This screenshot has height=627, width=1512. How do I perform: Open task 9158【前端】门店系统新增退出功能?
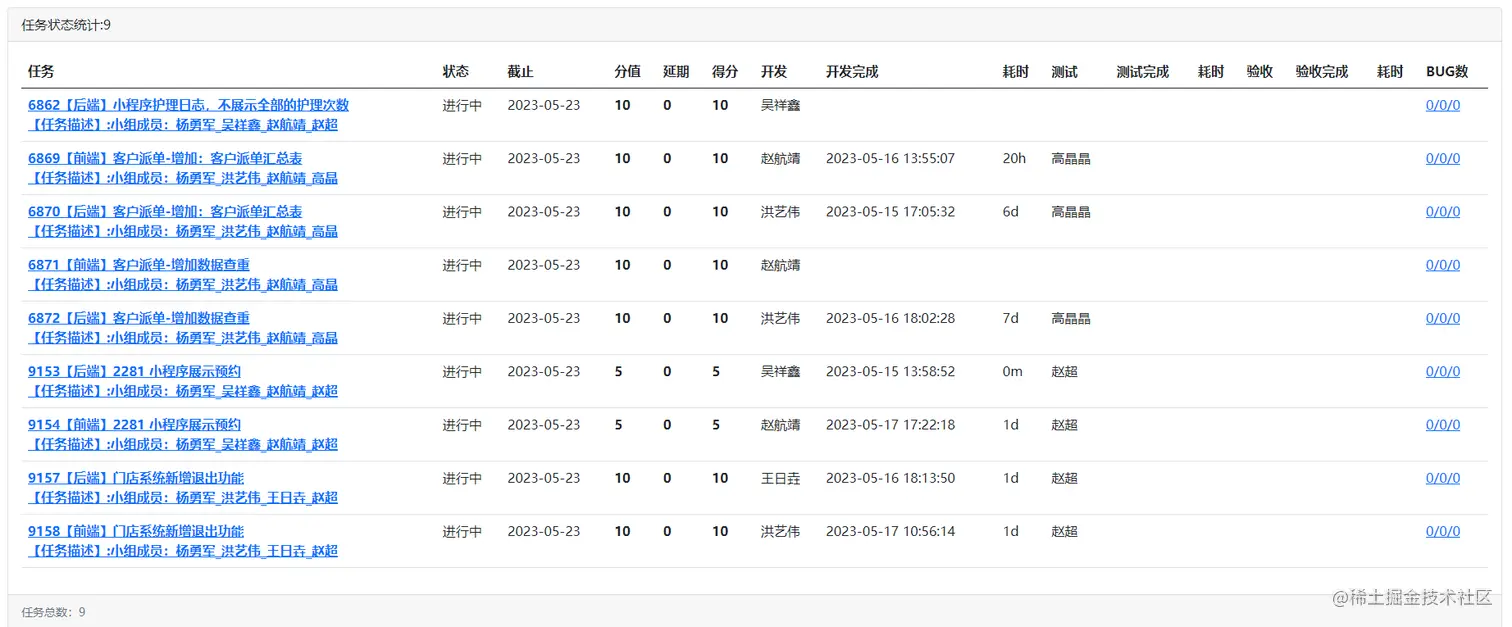point(136,531)
